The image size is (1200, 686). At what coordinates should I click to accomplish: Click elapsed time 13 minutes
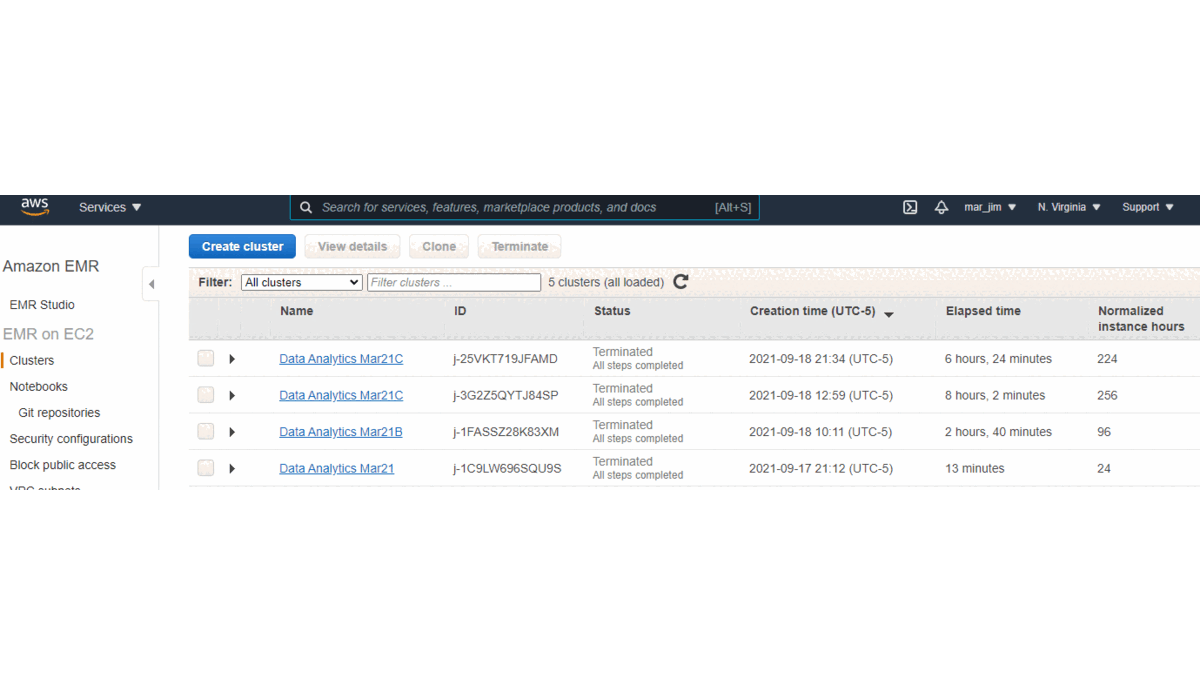[x=975, y=468]
